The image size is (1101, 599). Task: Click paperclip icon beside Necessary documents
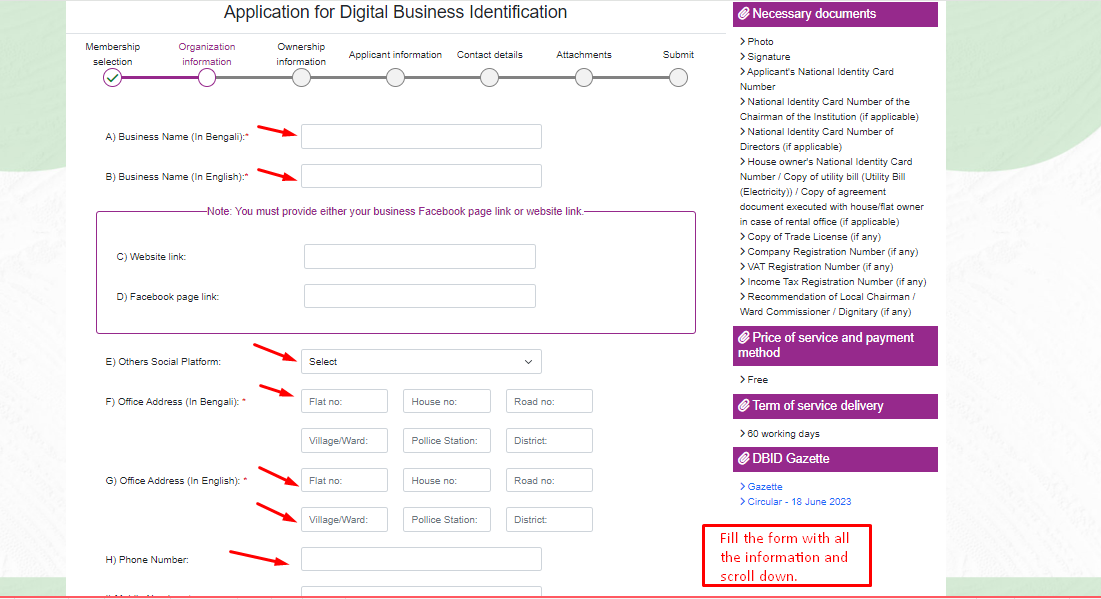tap(744, 13)
